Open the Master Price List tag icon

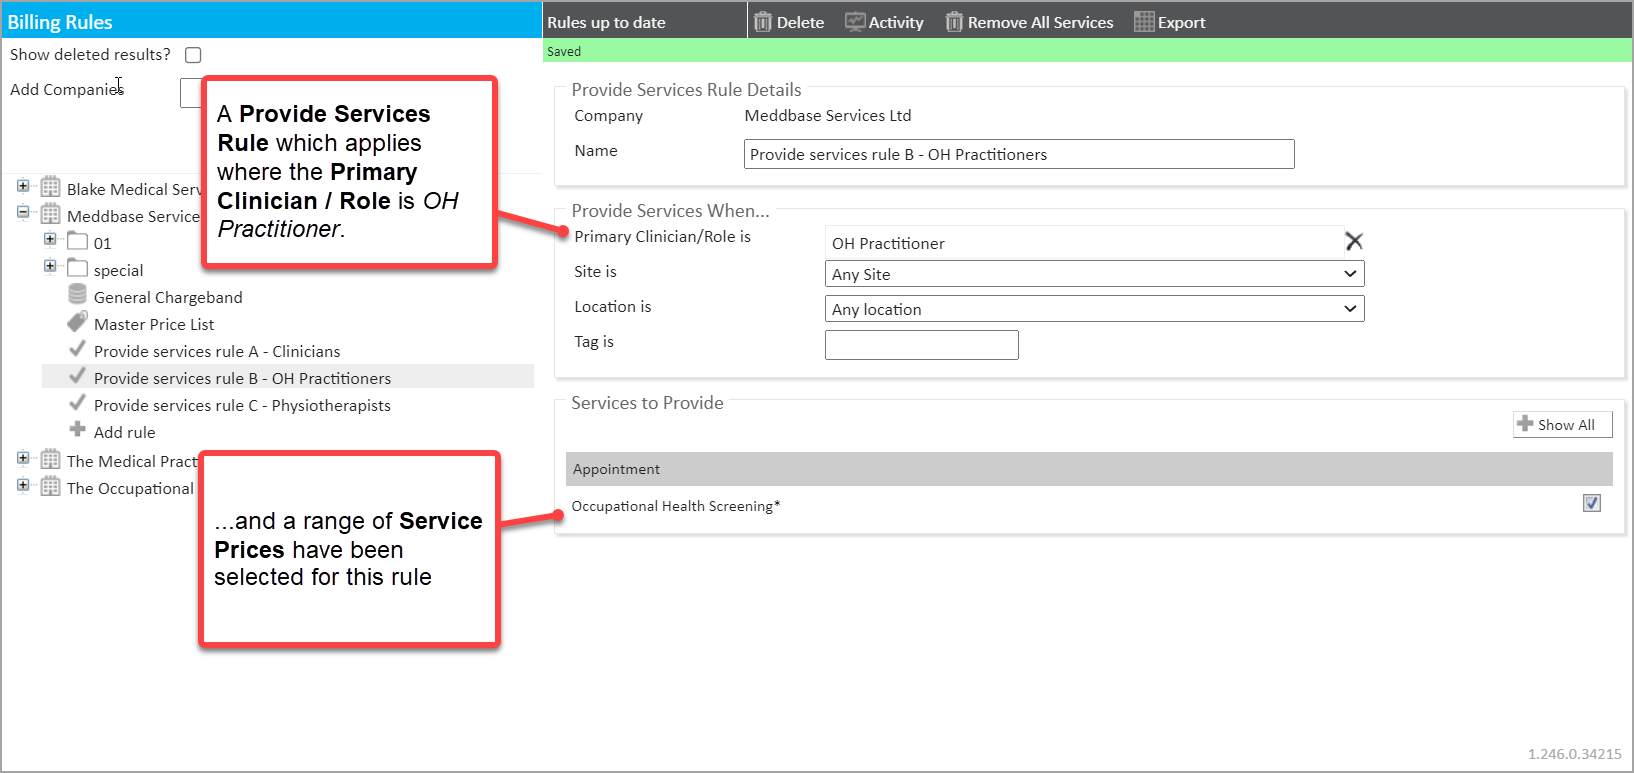tap(77, 322)
